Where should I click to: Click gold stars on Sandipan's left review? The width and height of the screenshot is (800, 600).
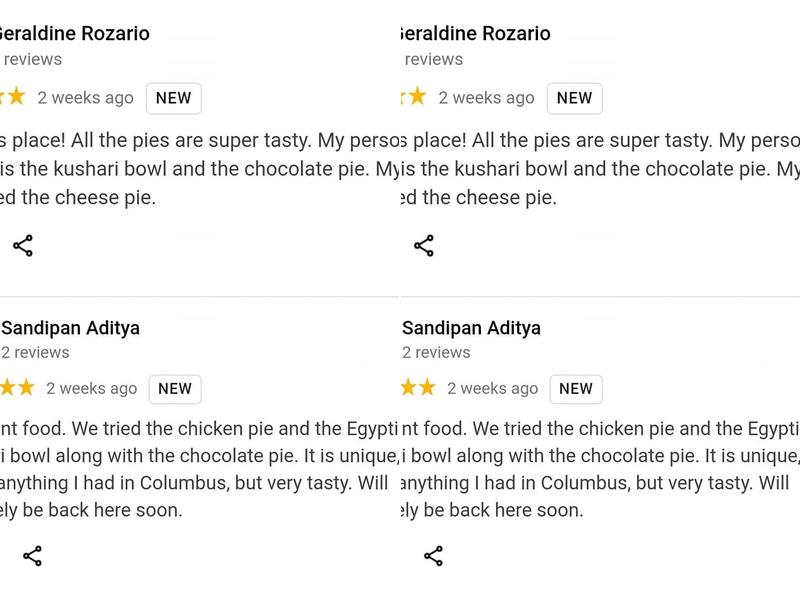18,388
